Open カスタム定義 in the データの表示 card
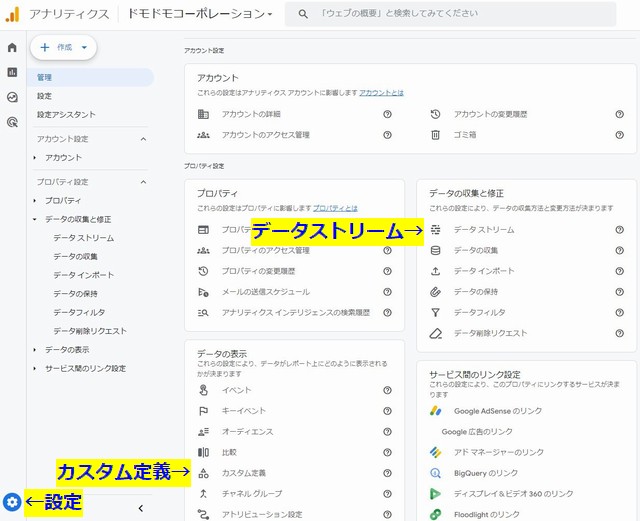 [244, 473]
